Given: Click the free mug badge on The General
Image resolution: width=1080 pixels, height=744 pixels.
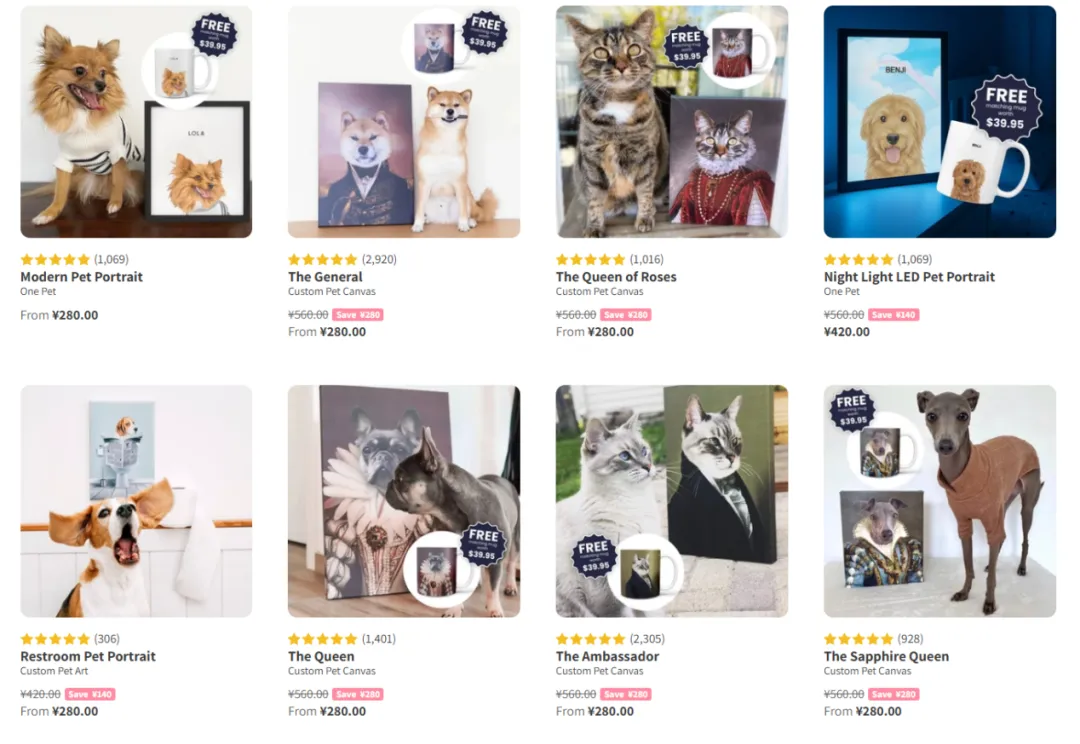Looking at the screenshot, I should point(486,32).
